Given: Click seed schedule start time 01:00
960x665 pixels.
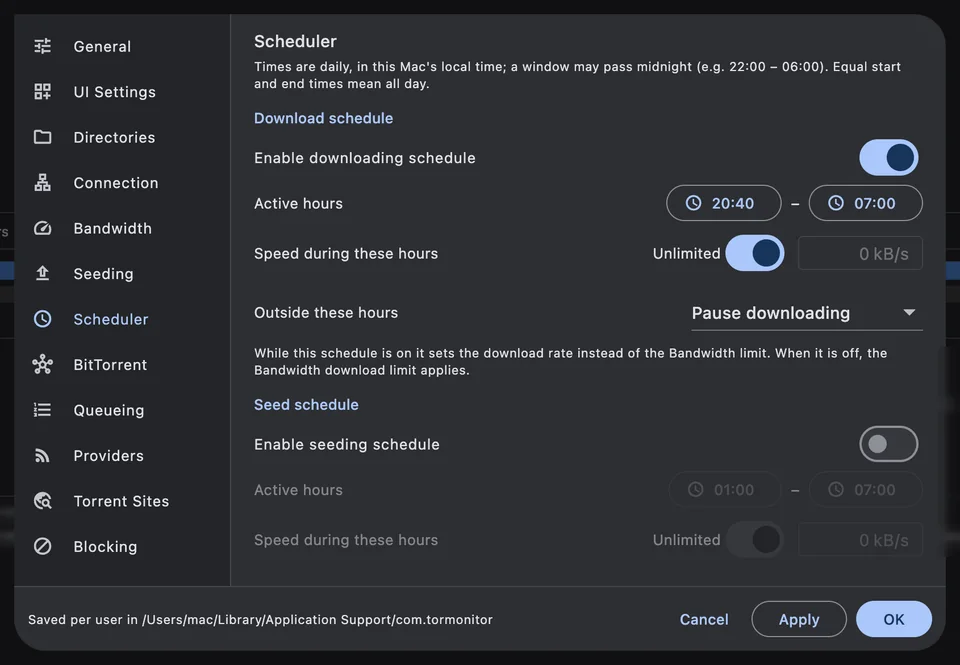Looking at the screenshot, I should pos(725,490).
